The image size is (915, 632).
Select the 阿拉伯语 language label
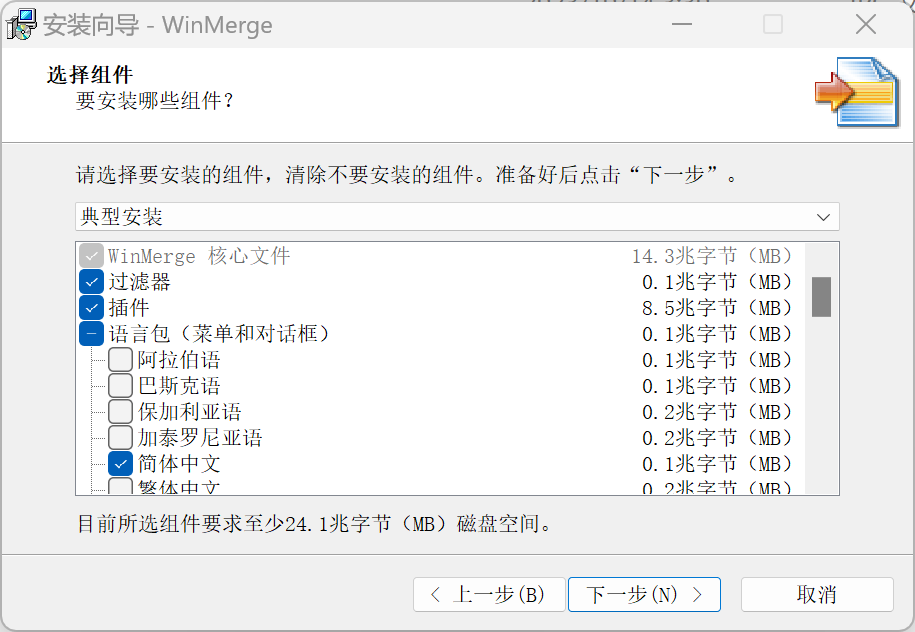(179, 360)
